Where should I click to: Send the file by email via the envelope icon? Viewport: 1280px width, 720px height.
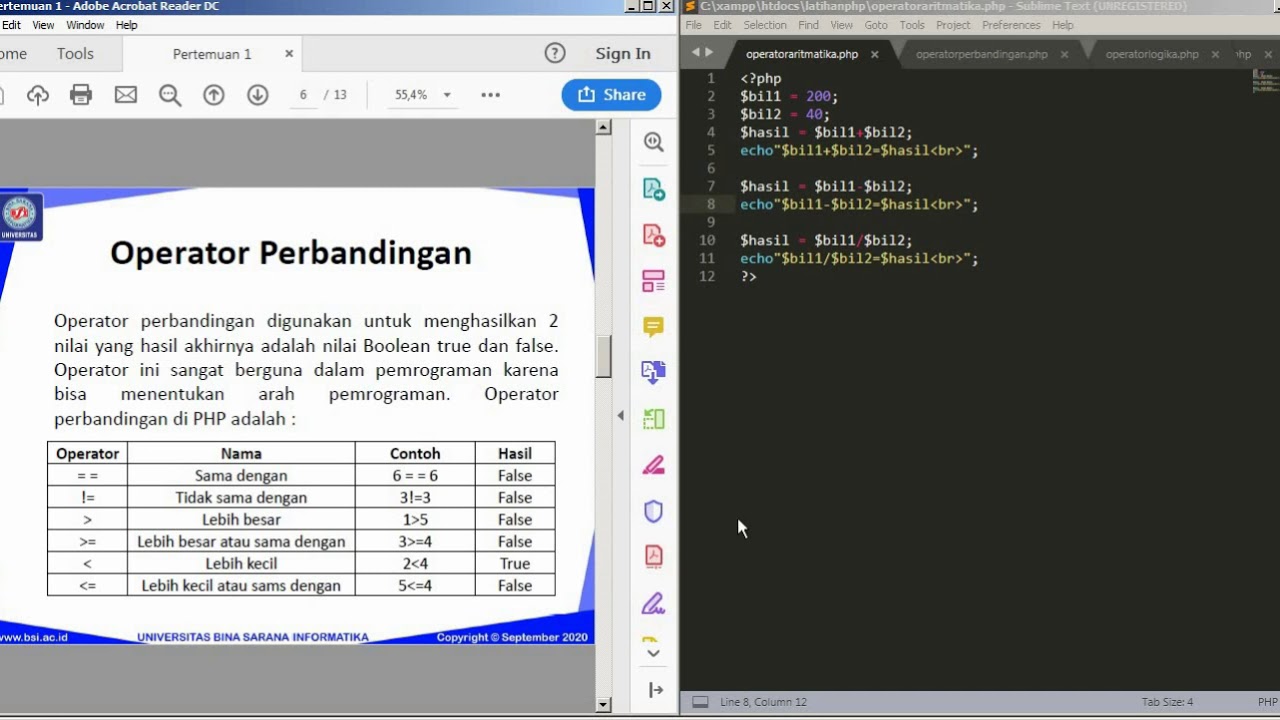pyautogui.click(x=125, y=95)
